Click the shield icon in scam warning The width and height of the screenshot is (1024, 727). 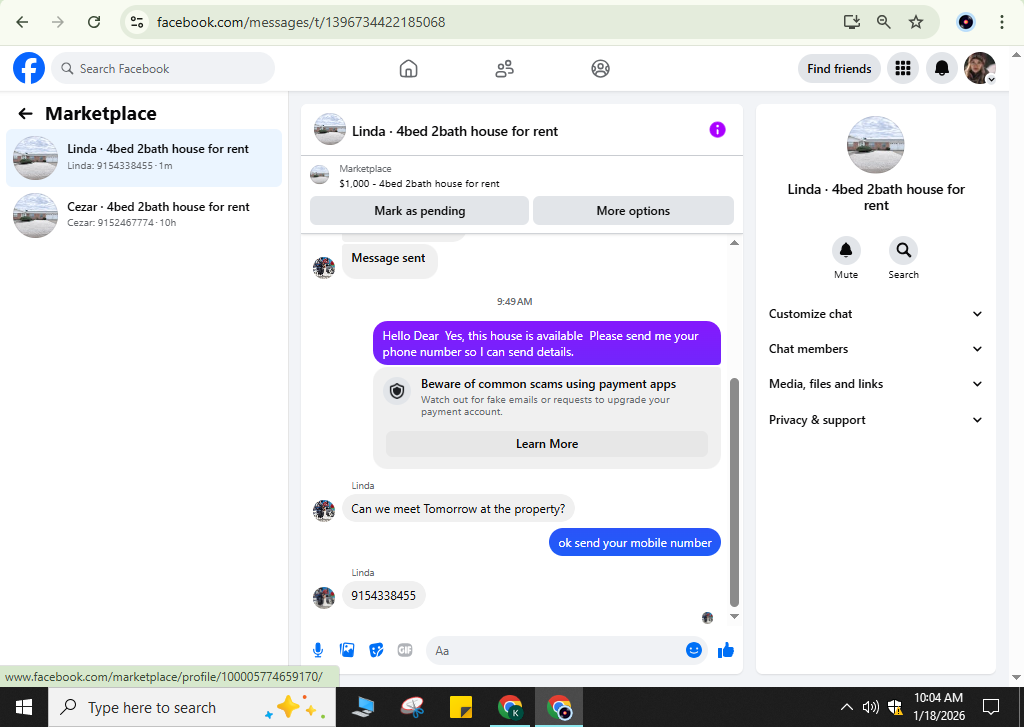[x=396, y=391]
